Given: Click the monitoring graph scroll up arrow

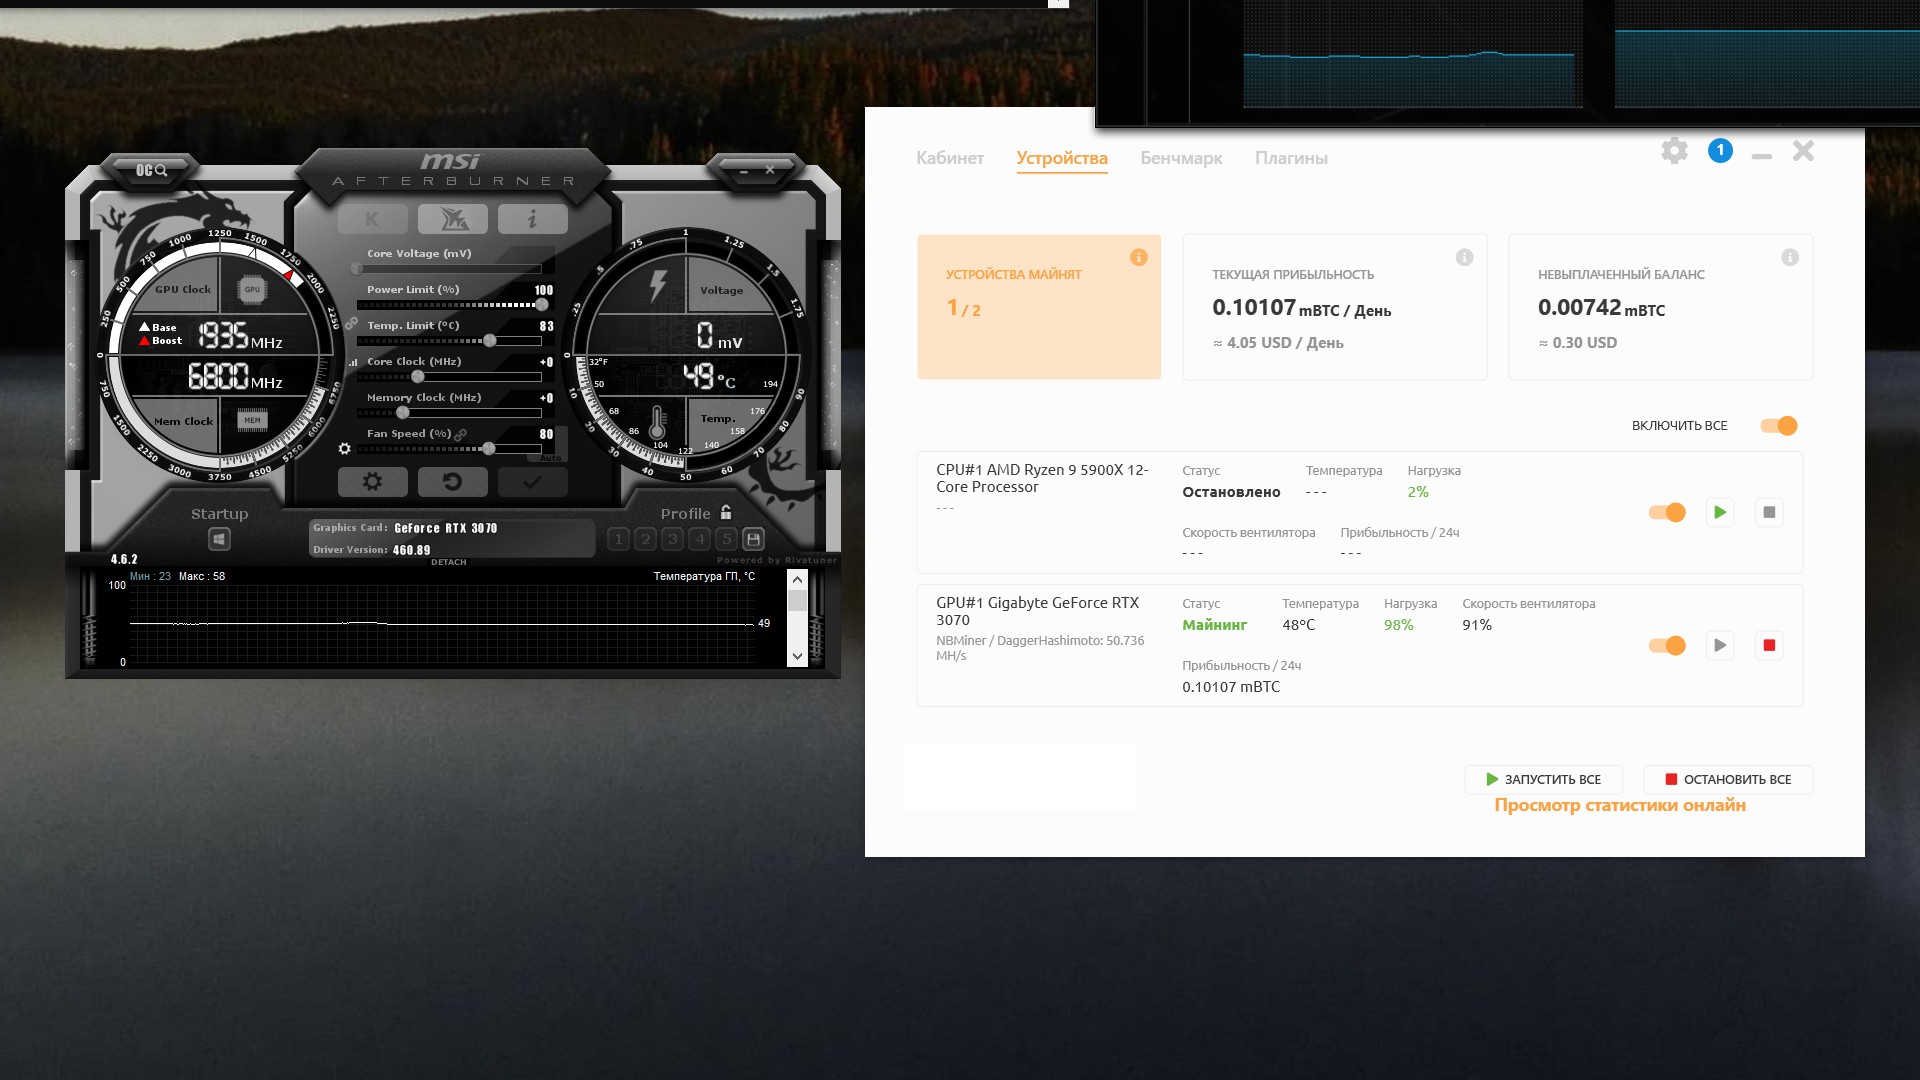Looking at the screenshot, I should pyautogui.click(x=797, y=579).
